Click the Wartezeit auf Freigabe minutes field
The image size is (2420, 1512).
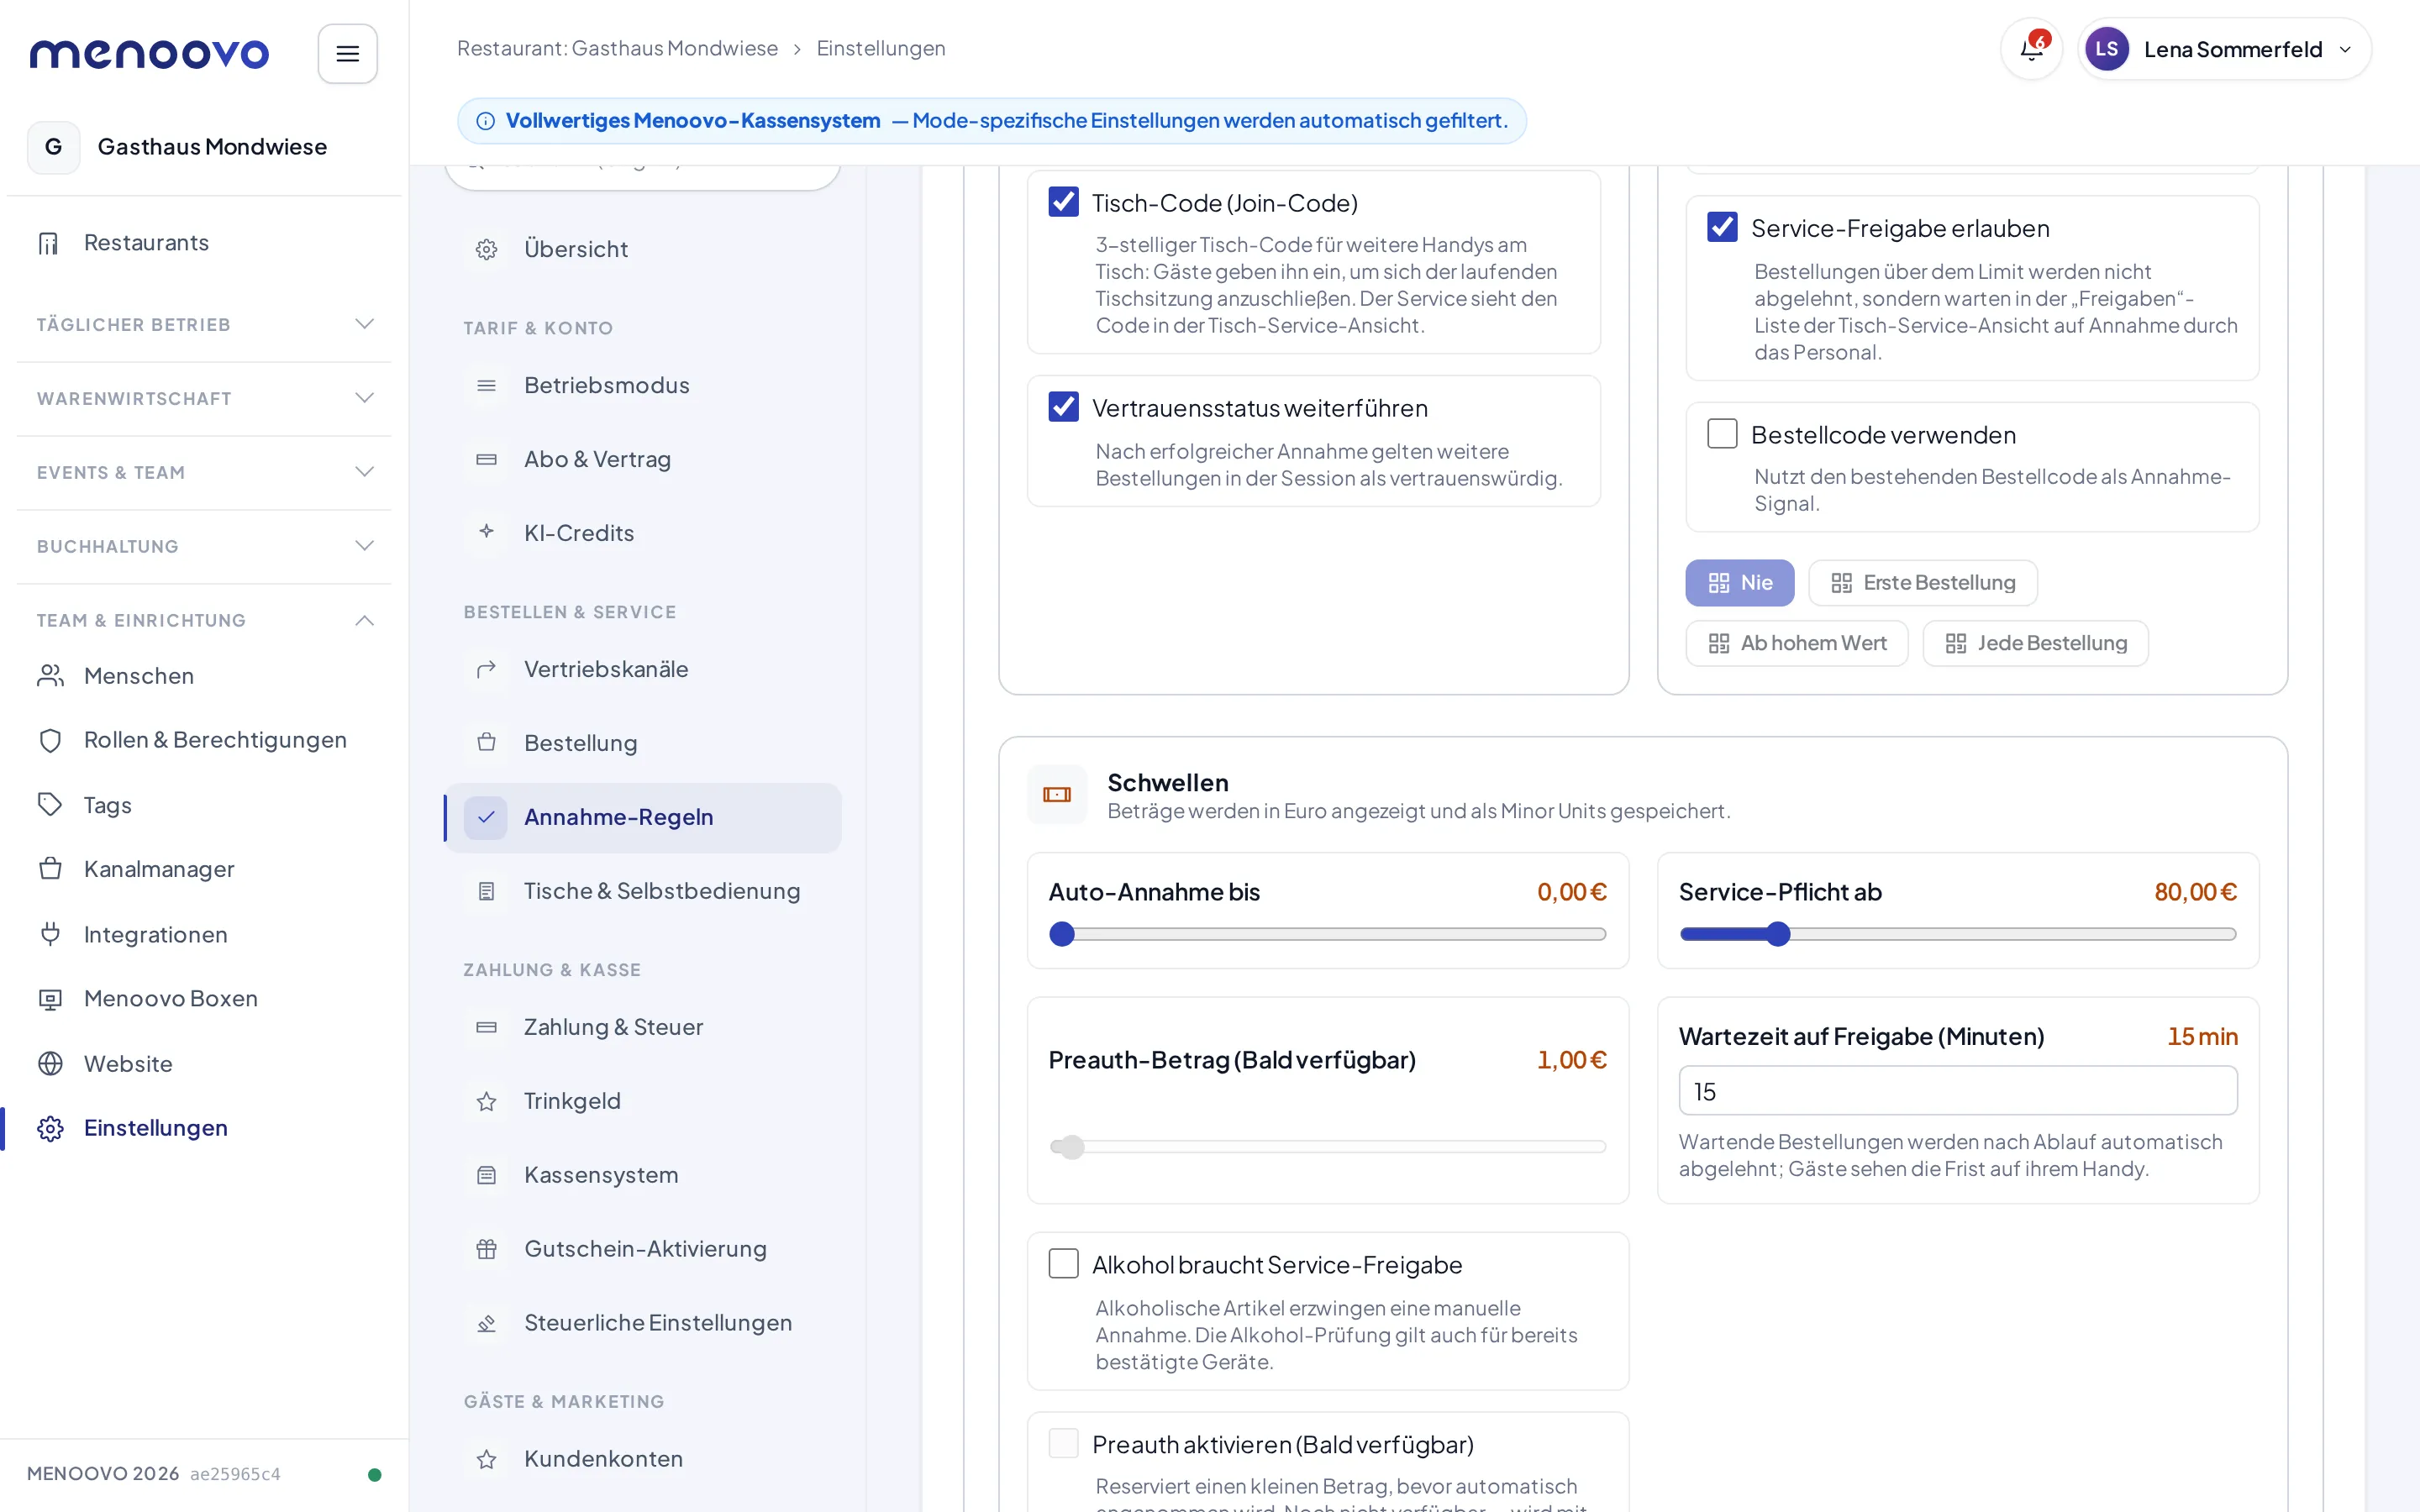[1957, 1091]
